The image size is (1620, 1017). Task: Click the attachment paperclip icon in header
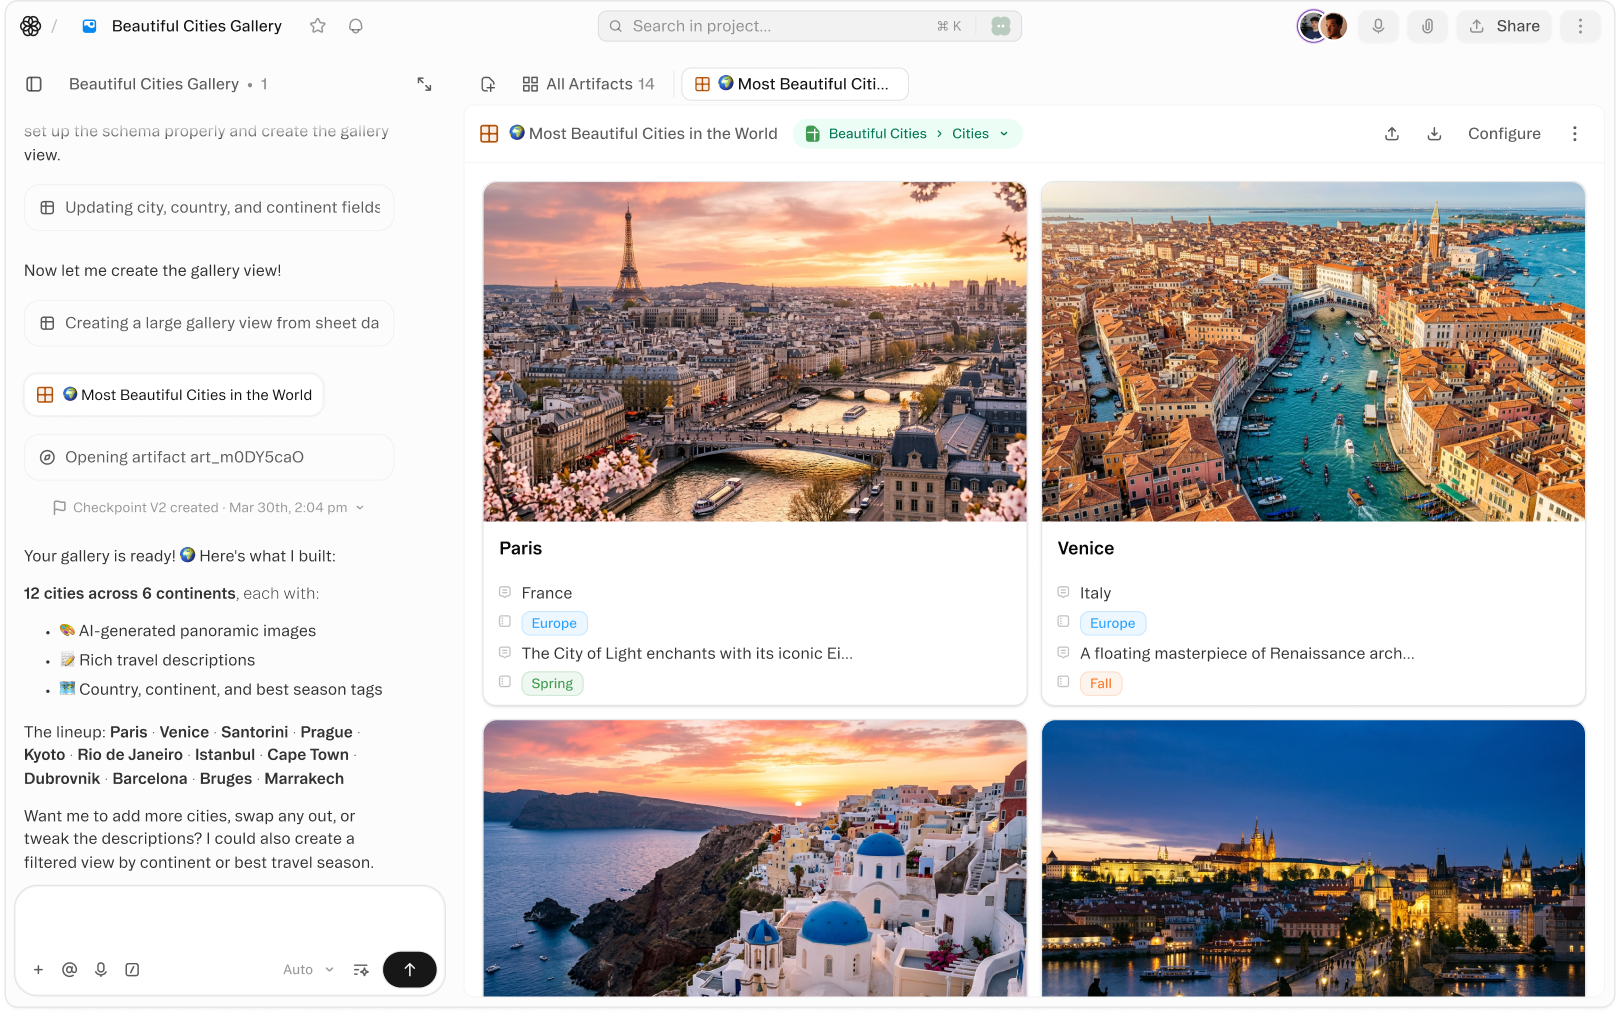coord(1428,27)
